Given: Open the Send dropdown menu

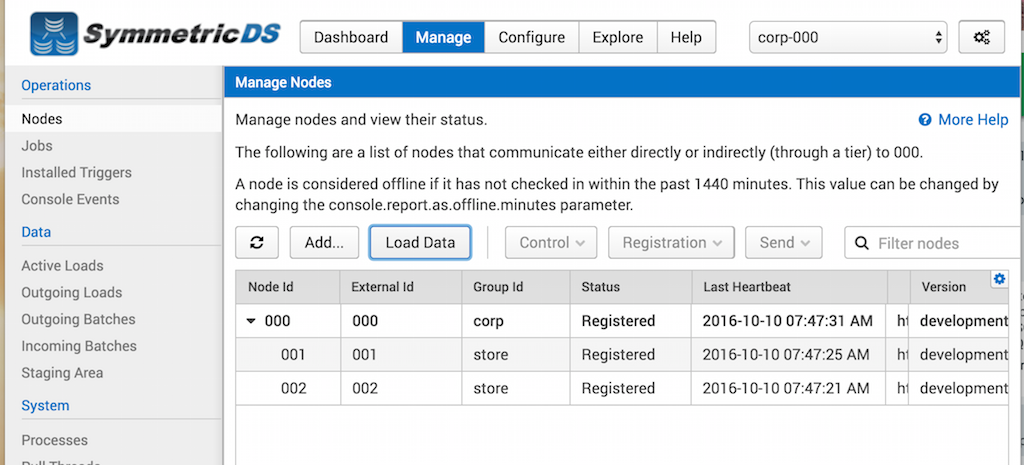Looking at the screenshot, I should [x=784, y=242].
